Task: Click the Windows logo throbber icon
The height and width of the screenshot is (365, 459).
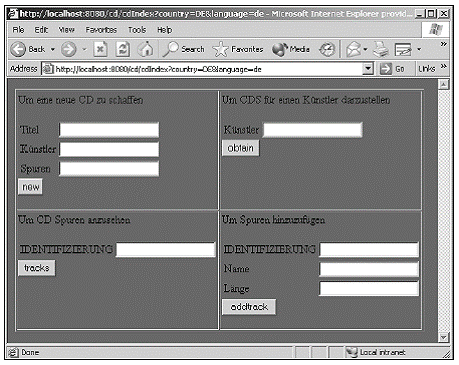Action: point(436,29)
